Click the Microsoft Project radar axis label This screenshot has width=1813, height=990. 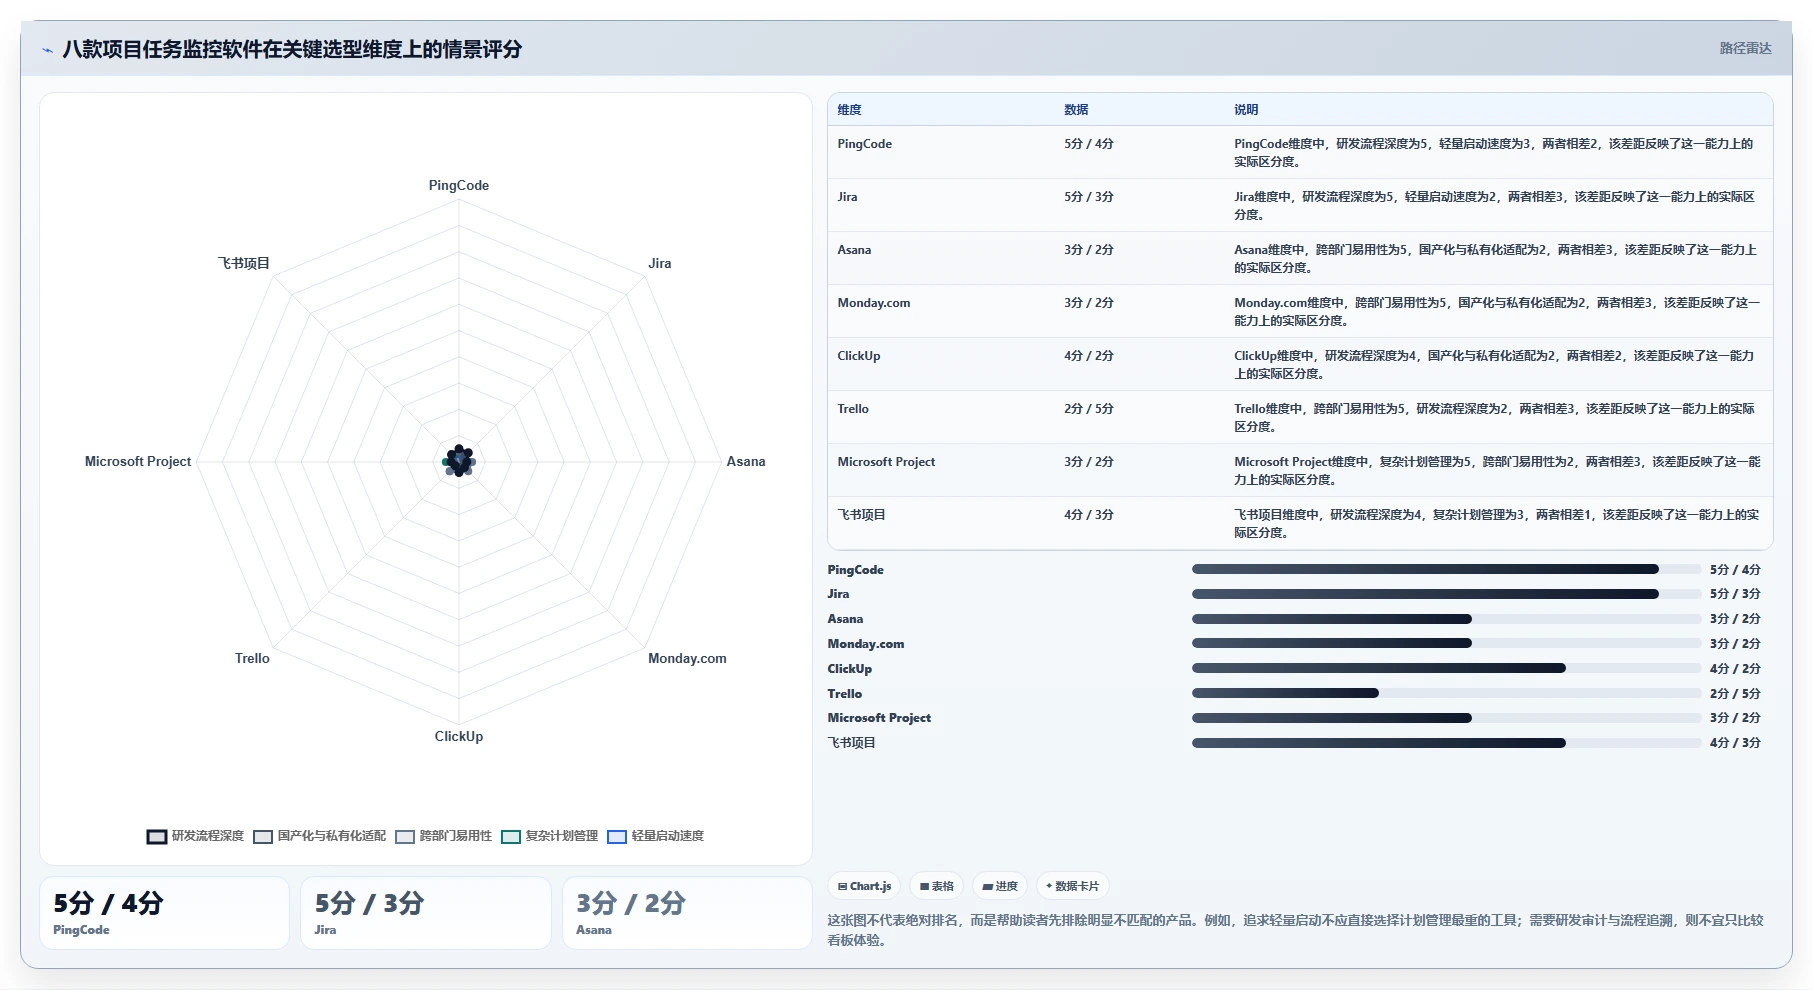(138, 461)
